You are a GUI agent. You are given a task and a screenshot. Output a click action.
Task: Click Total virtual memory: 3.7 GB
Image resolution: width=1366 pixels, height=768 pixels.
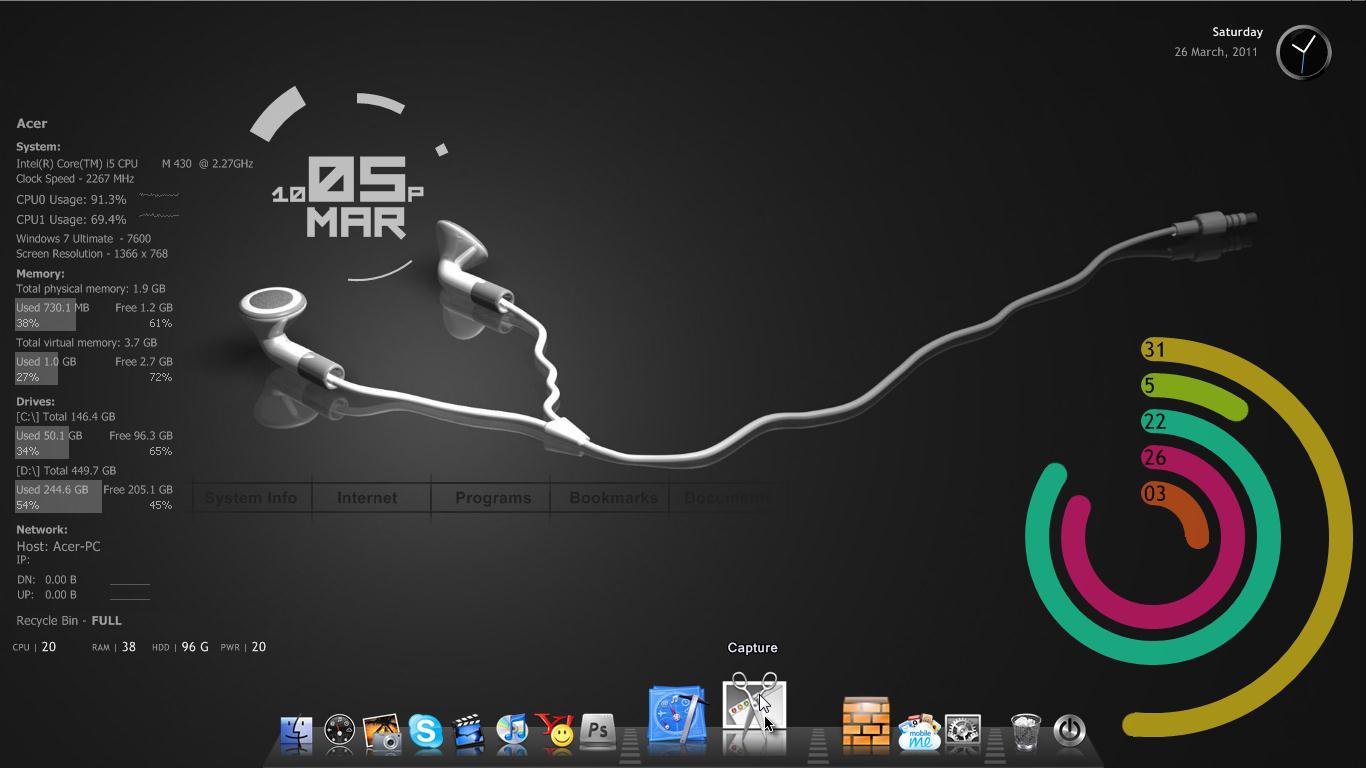pos(86,342)
